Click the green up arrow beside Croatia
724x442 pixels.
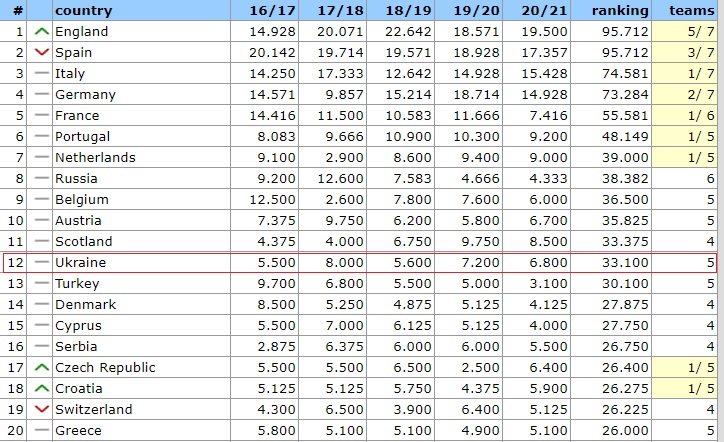(41, 389)
